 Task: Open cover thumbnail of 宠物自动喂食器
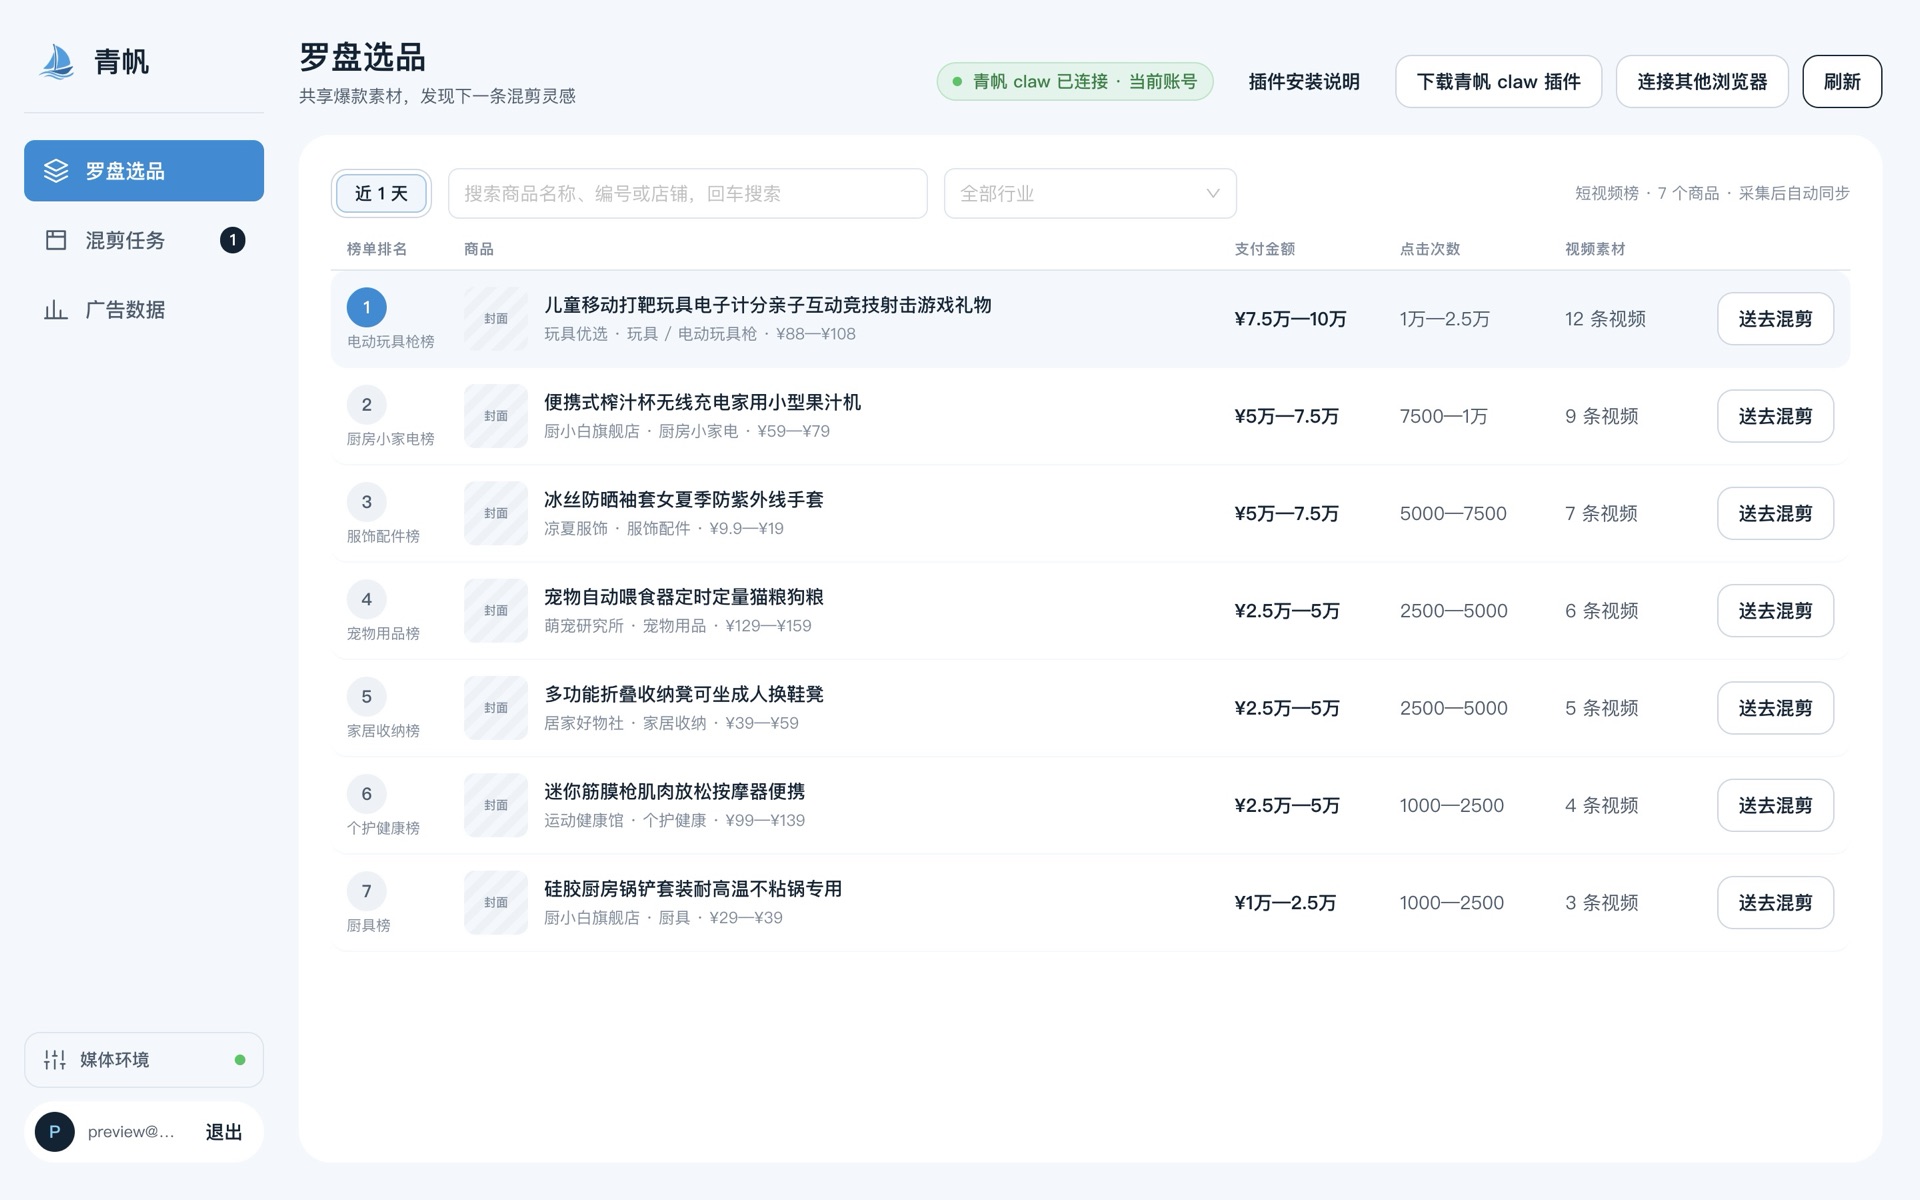[x=496, y=610]
